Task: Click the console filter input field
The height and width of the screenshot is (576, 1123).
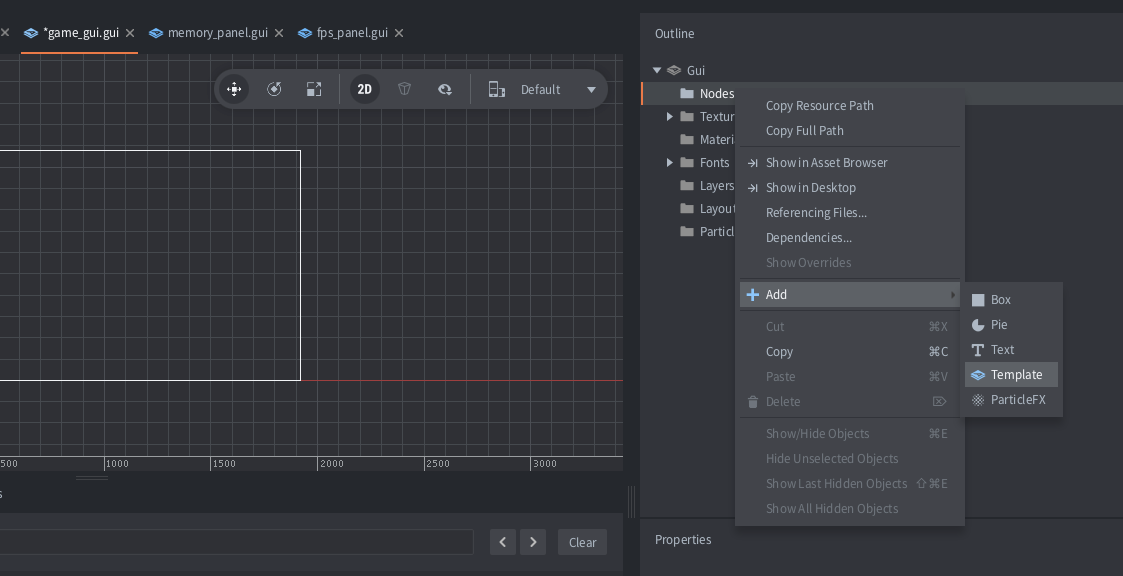Action: point(236,542)
